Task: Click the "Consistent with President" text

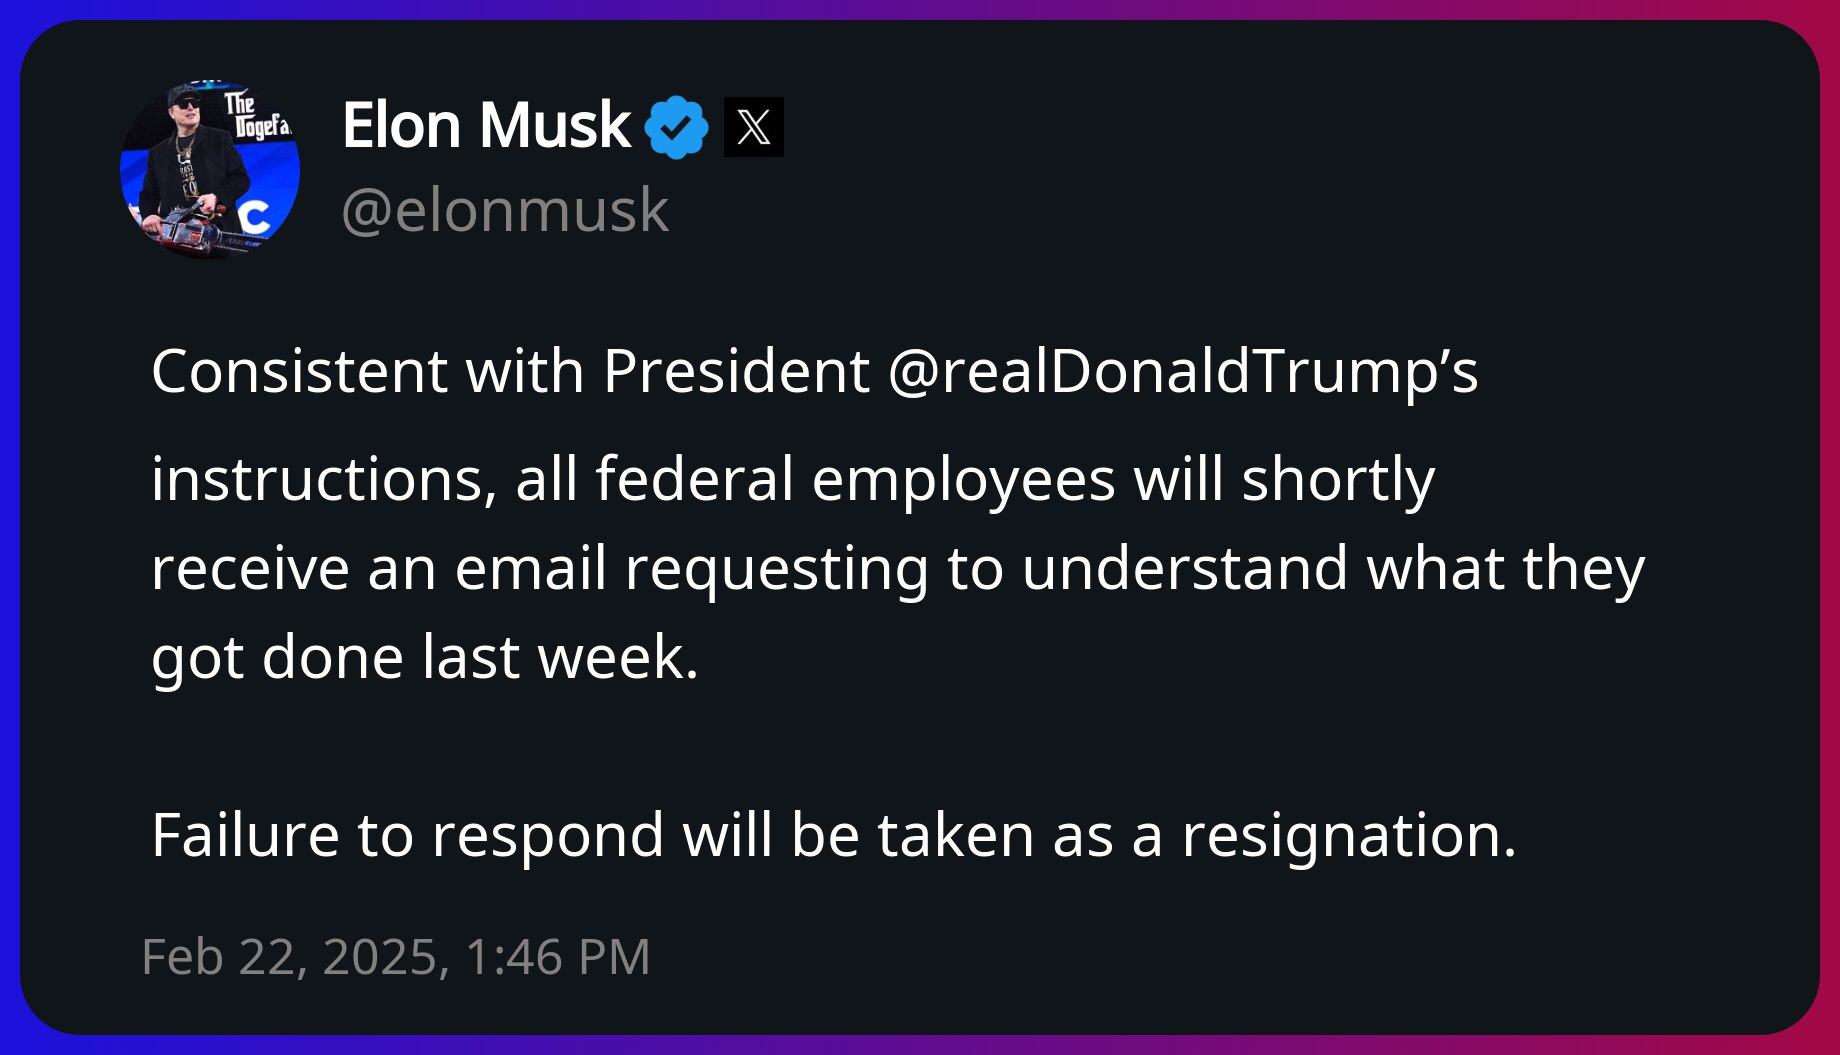Action: 510,372
